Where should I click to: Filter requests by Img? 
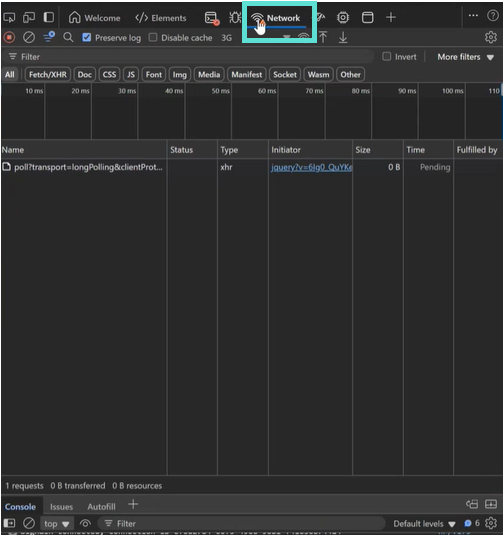tap(179, 74)
